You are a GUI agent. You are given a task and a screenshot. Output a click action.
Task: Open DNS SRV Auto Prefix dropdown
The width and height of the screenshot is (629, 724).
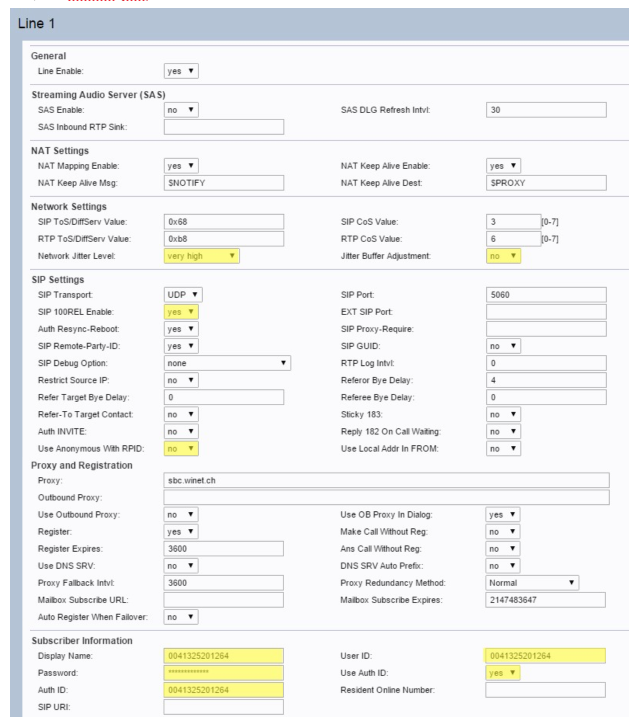point(502,566)
